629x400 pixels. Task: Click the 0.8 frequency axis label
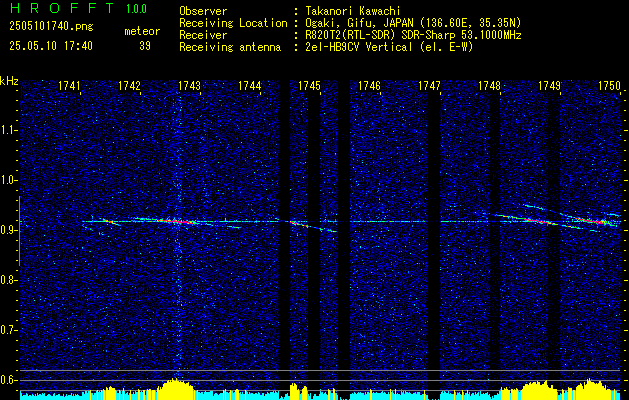8,280
